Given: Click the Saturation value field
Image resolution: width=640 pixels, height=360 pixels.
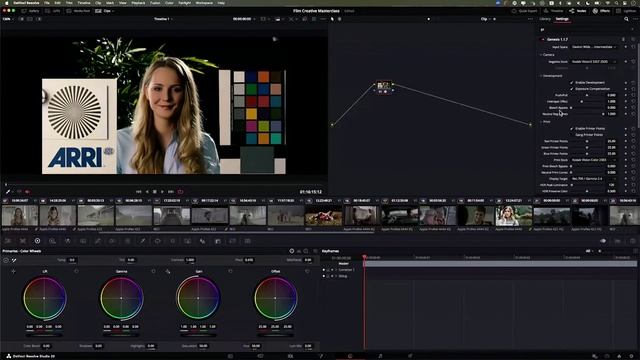Looking at the screenshot, I should tap(203, 346).
